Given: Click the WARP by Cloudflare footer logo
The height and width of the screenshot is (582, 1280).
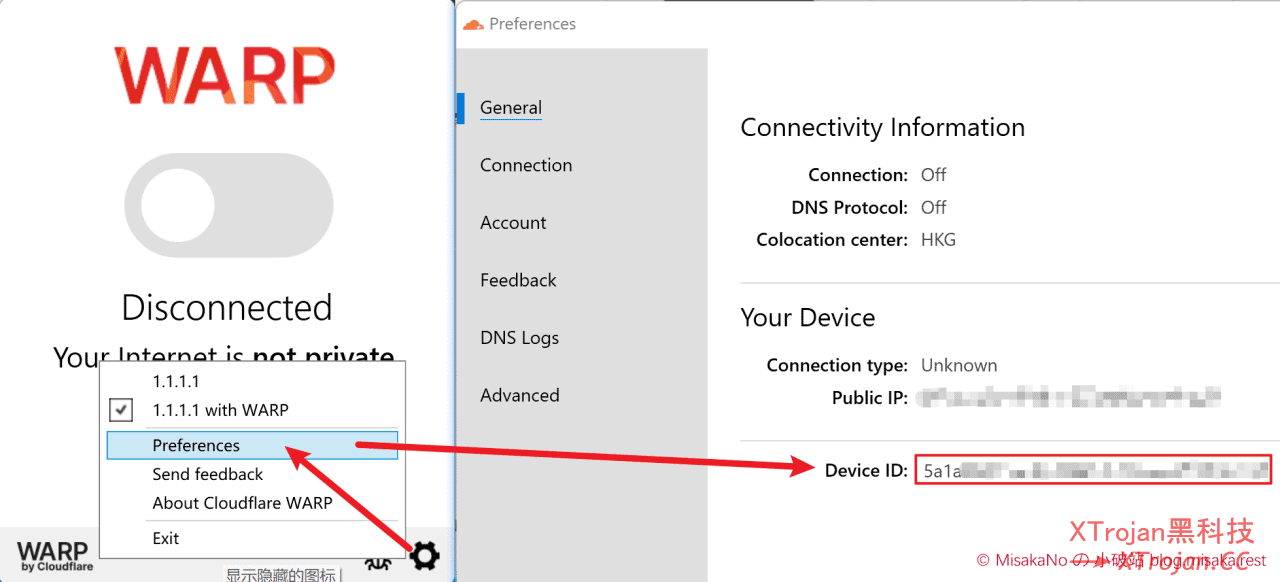Looking at the screenshot, I should pos(55,556).
